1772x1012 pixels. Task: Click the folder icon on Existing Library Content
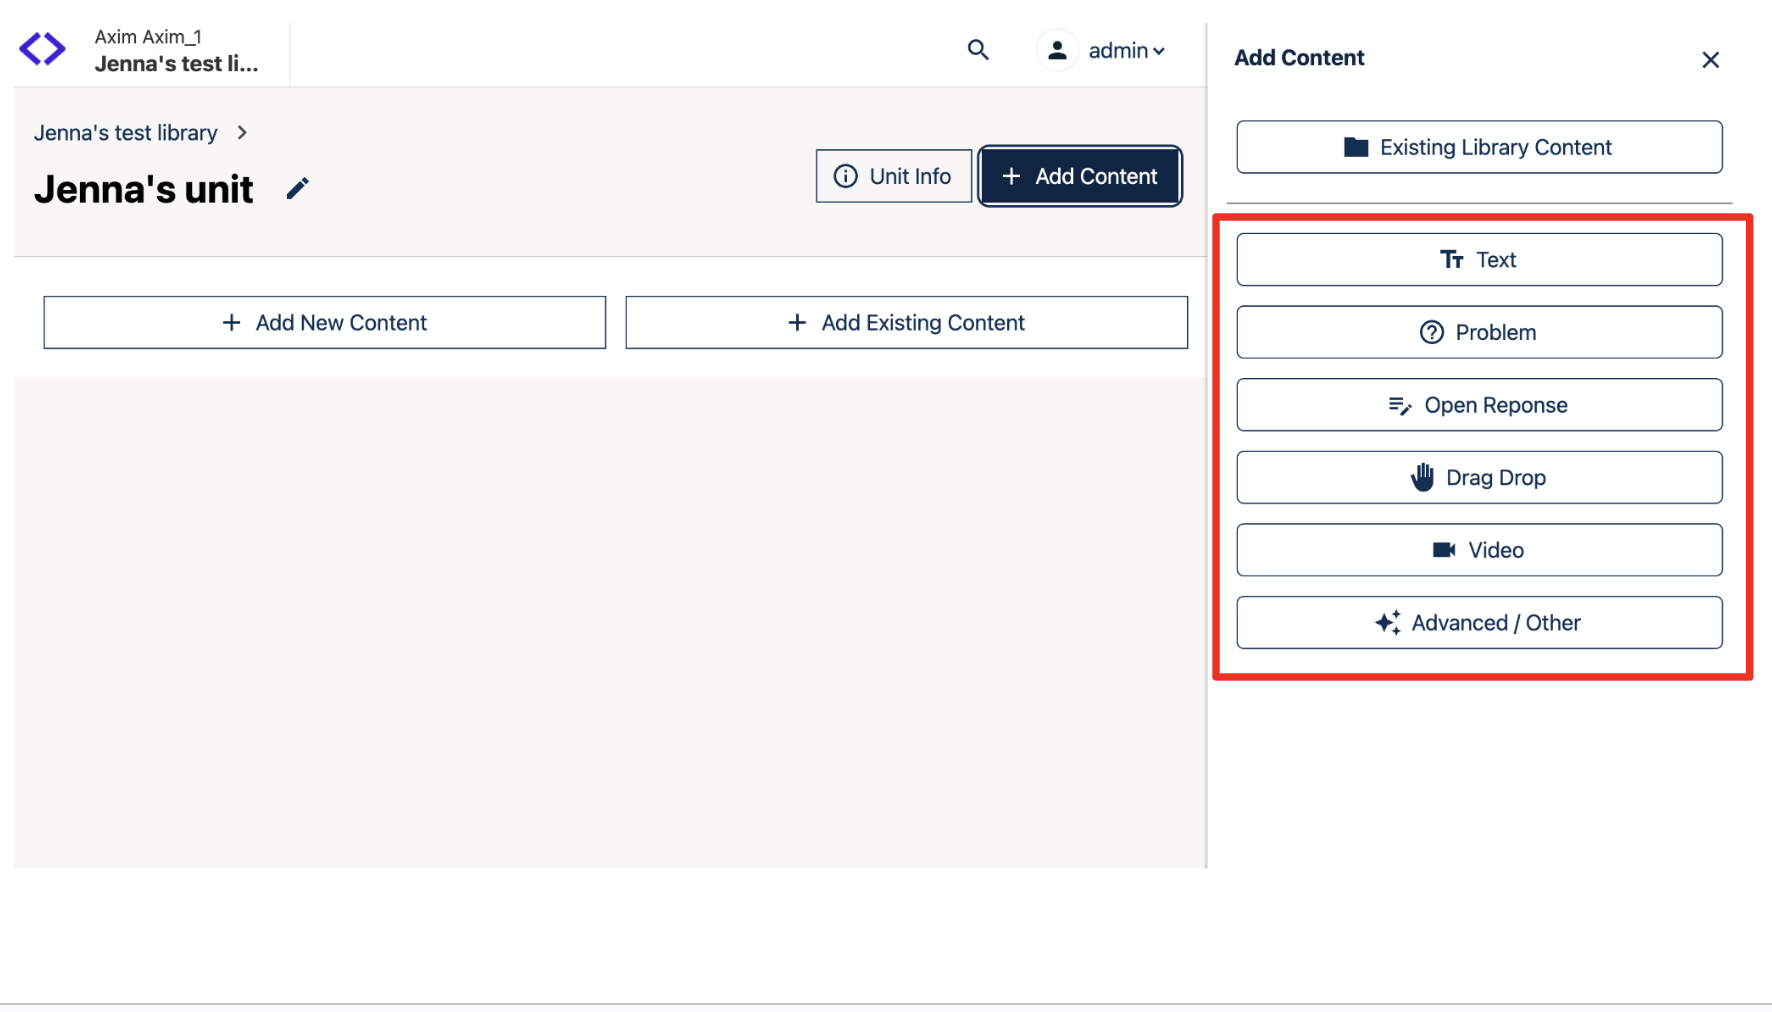(x=1356, y=146)
